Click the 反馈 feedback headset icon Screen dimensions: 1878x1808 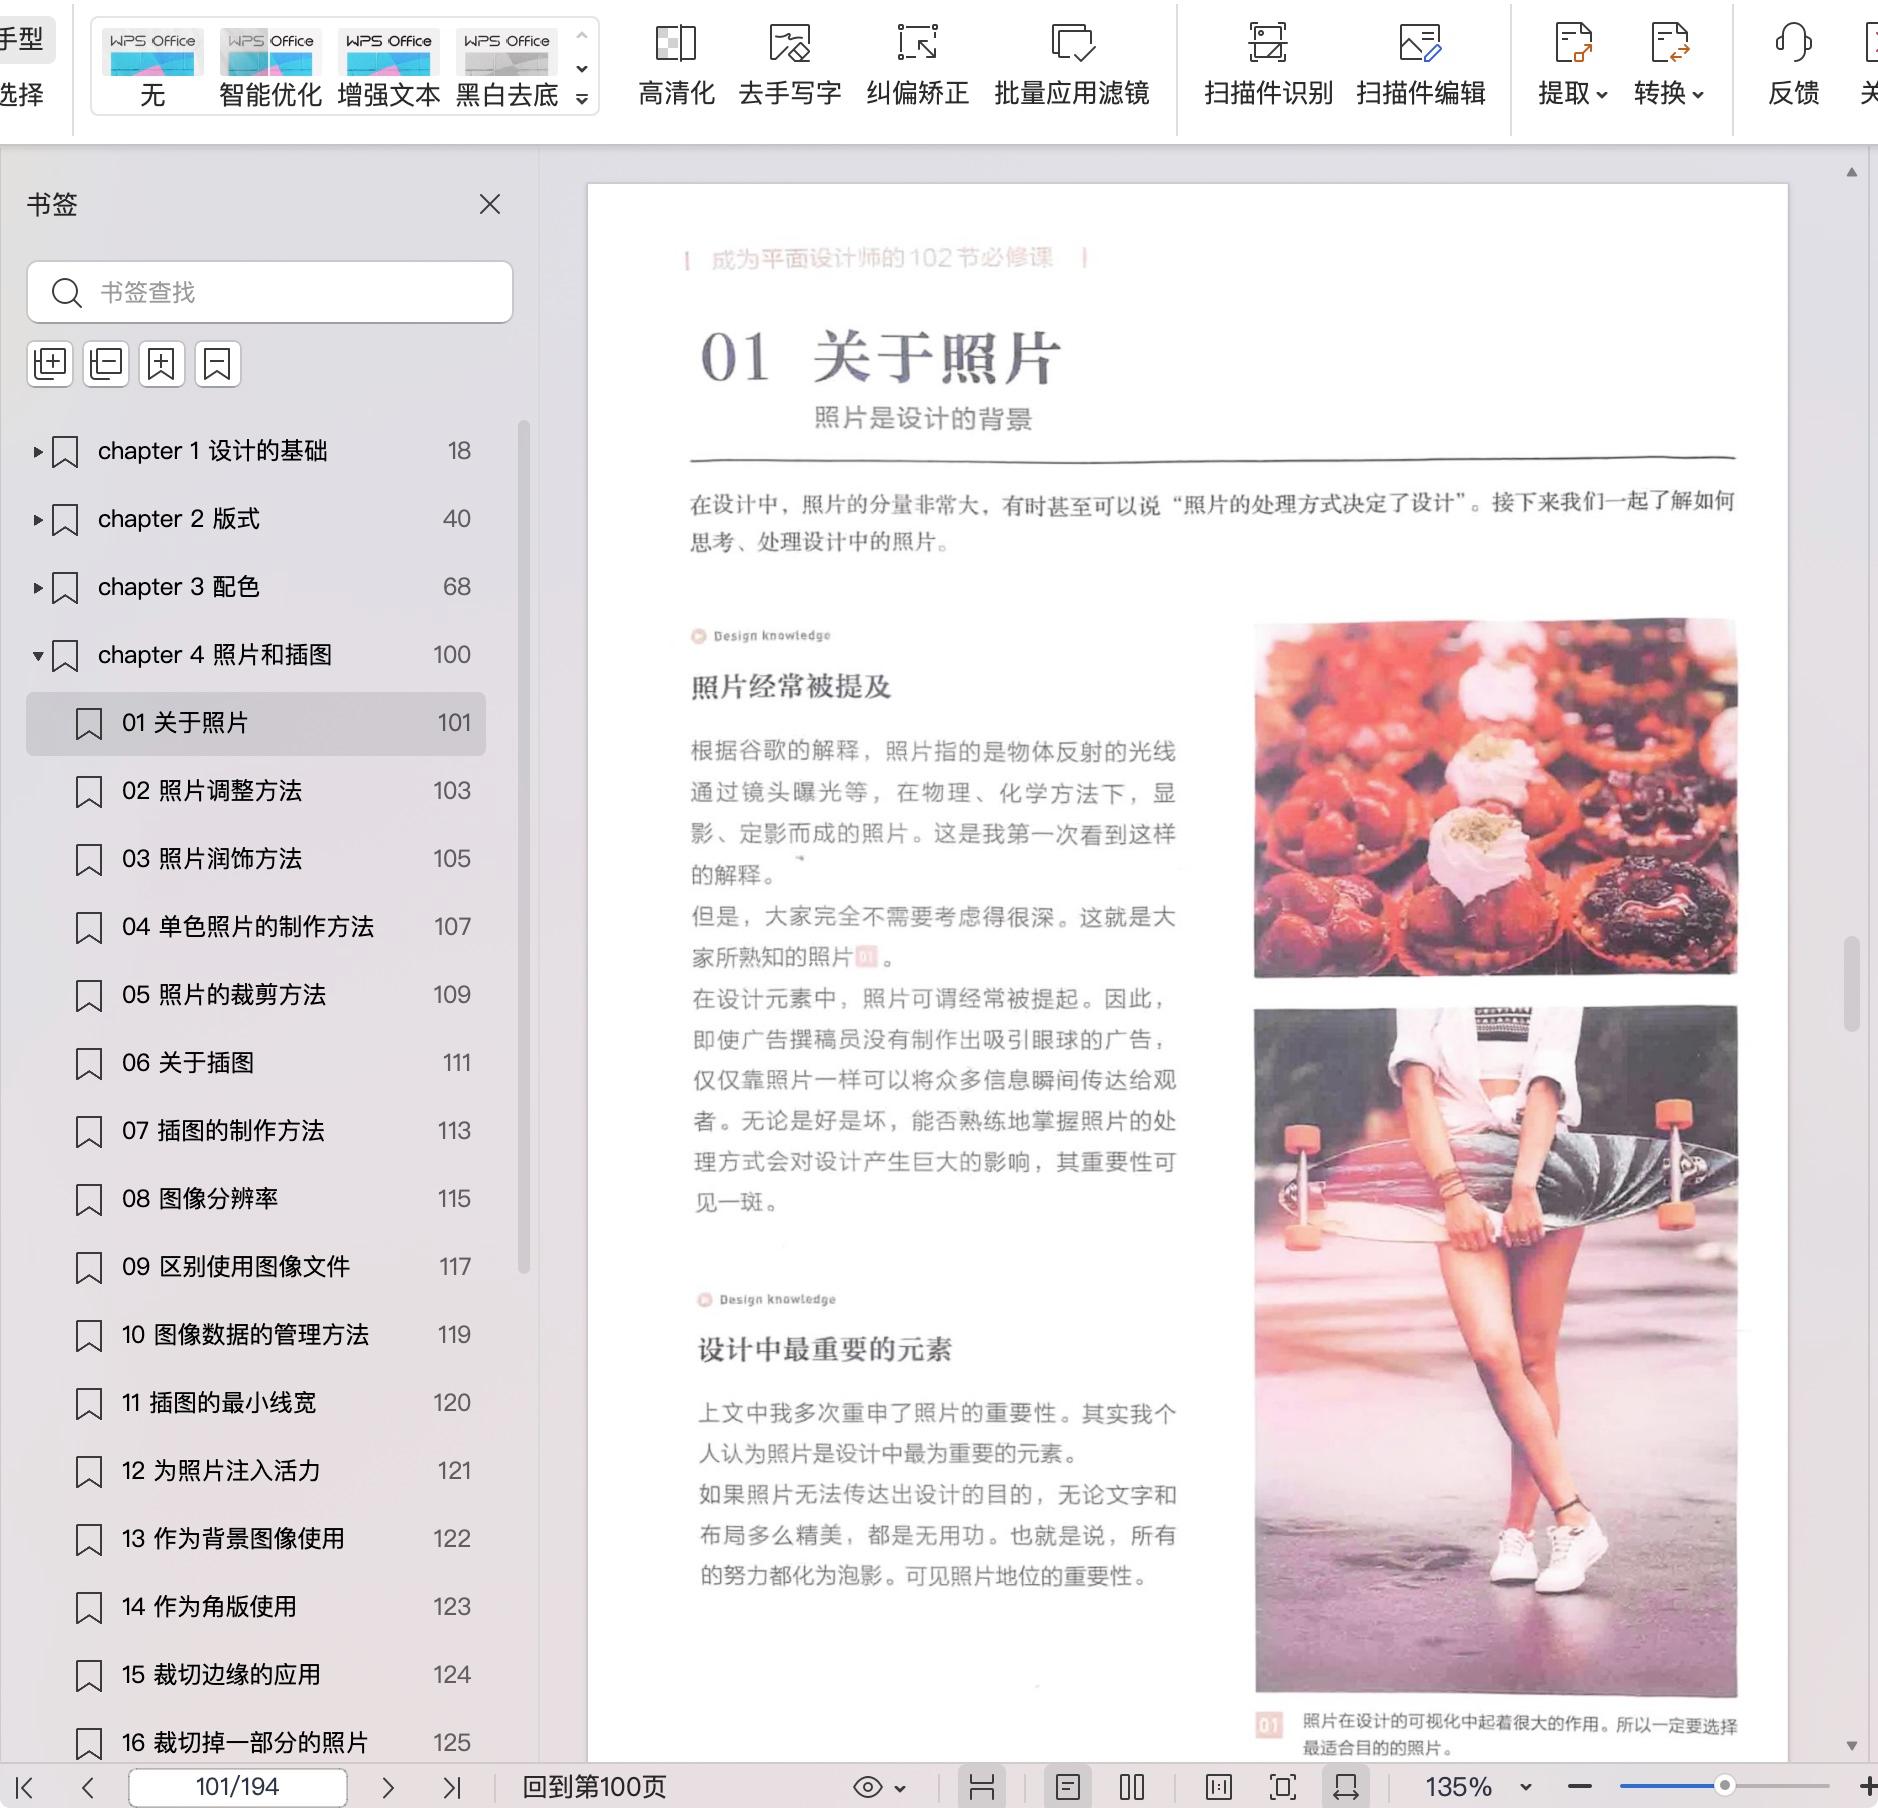tap(1793, 44)
